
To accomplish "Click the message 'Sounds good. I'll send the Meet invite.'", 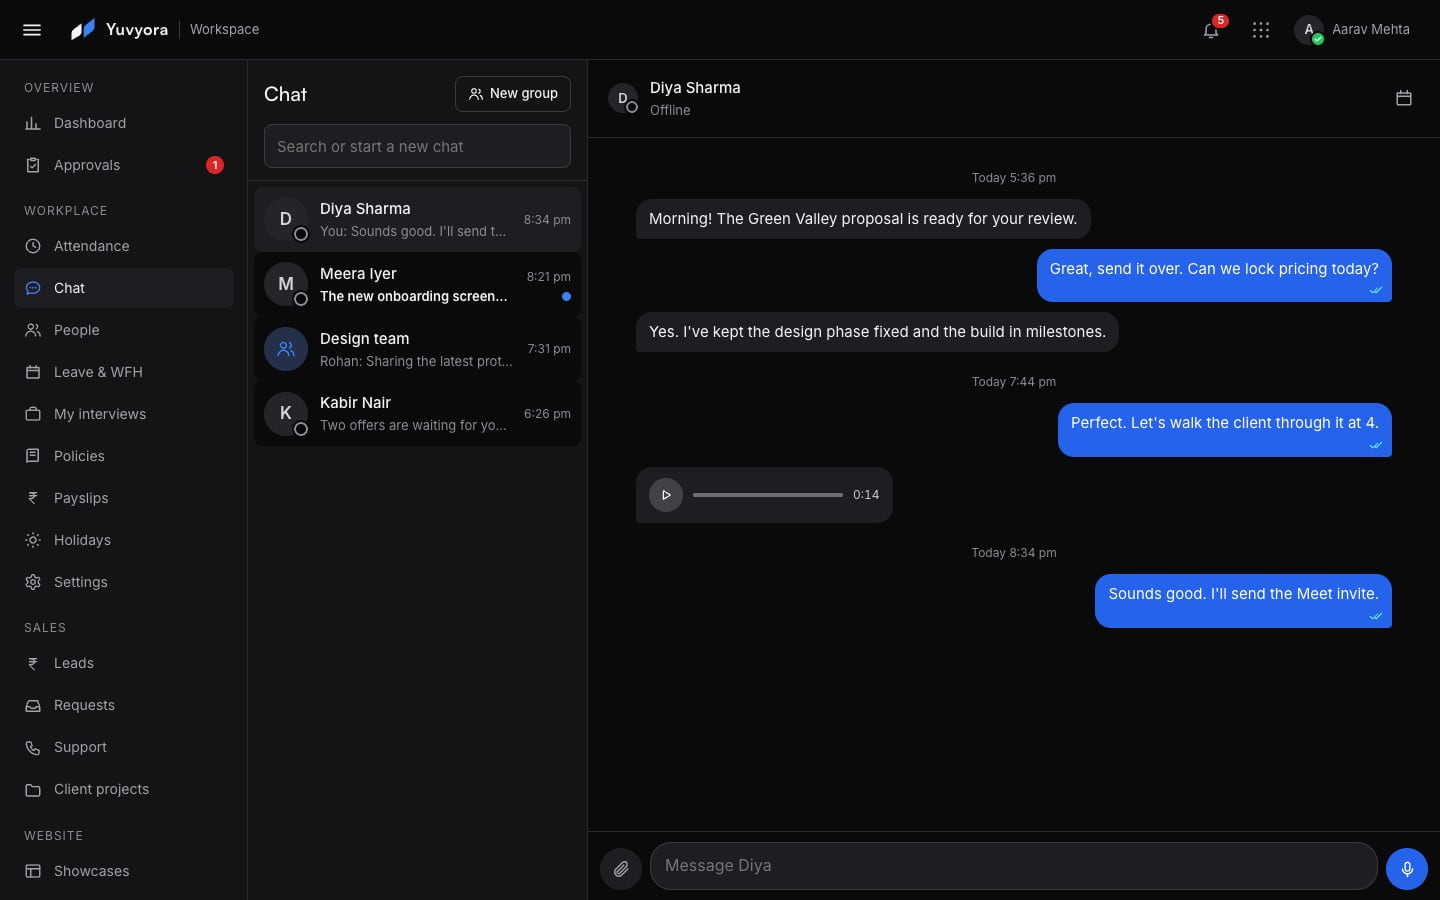I will coord(1243,600).
